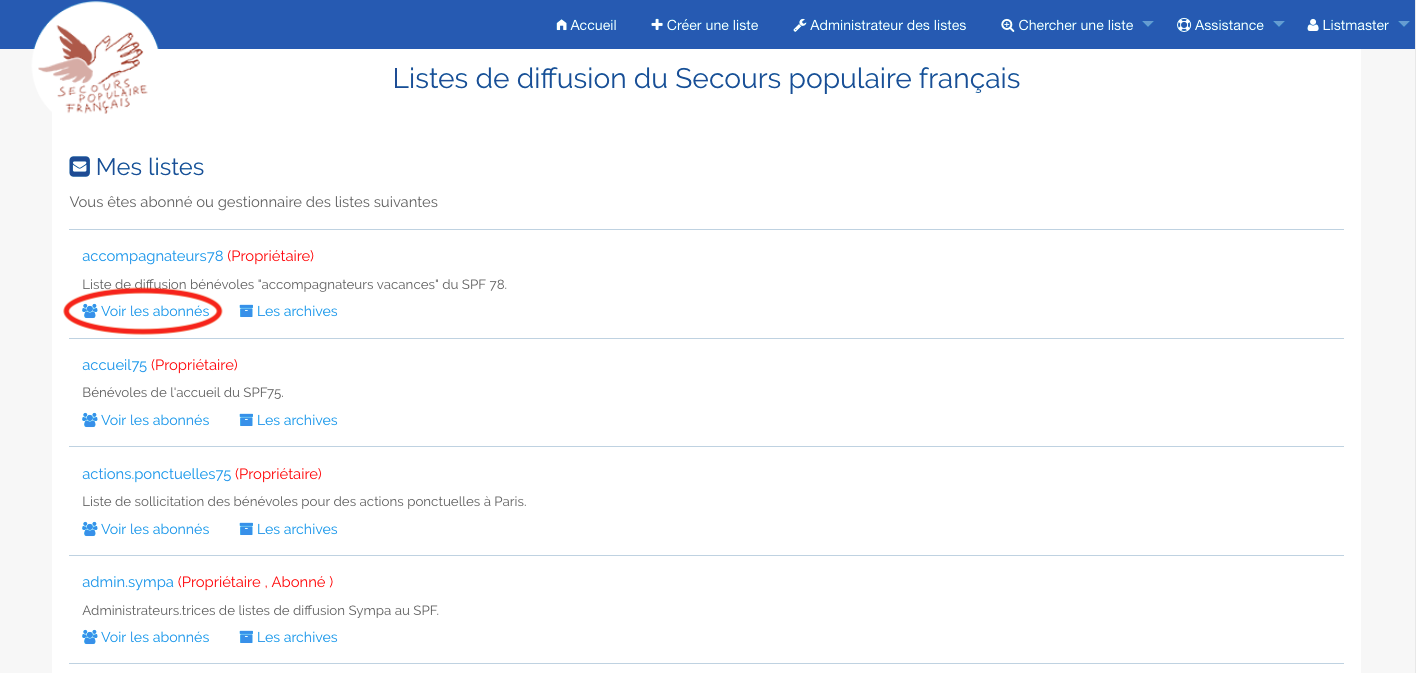Expand the Chercher une liste dropdown arrow
This screenshot has width=1416, height=673.
pos(1147,24)
